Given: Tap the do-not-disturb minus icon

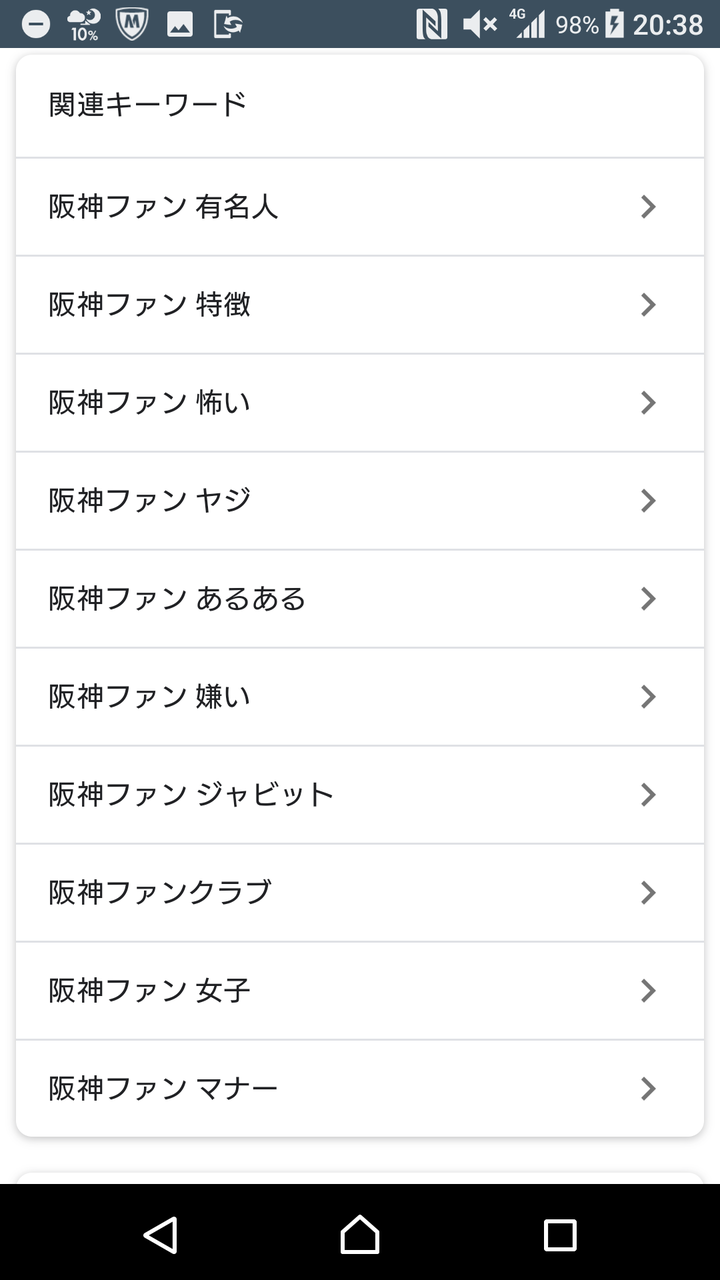Looking at the screenshot, I should click(36, 24).
